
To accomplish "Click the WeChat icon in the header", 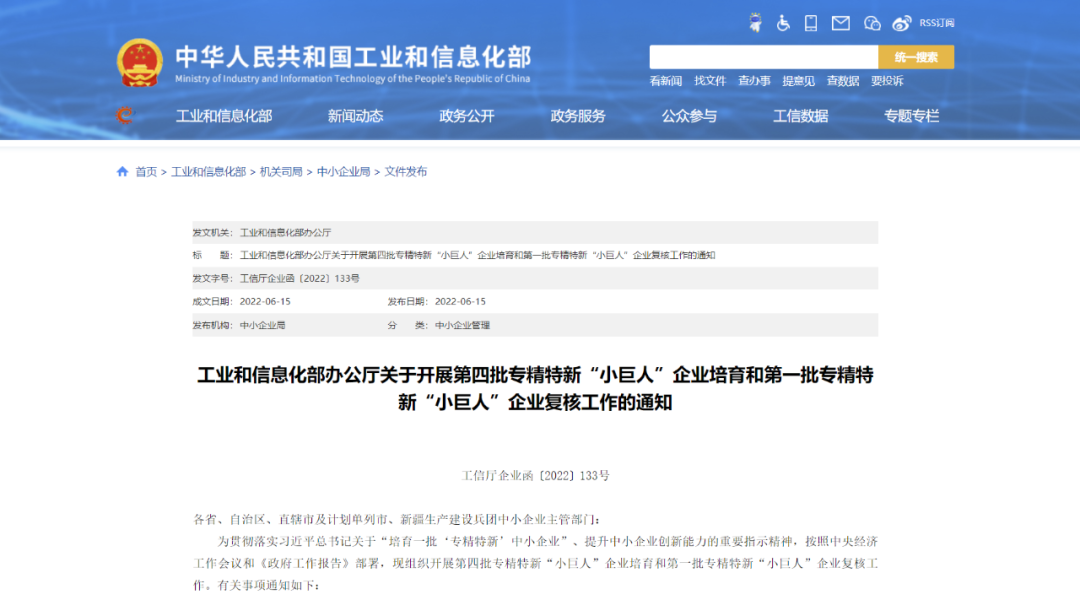I will tap(870, 22).
